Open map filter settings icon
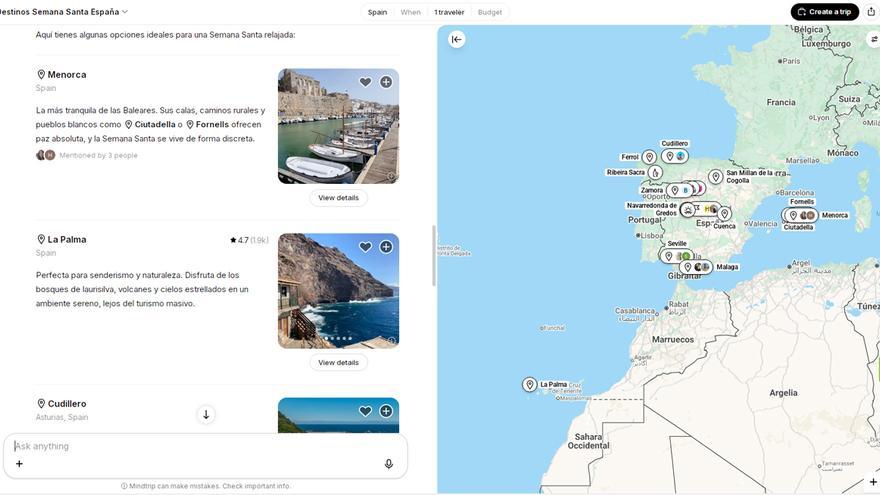This screenshot has width=880, height=495. pos(873,40)
